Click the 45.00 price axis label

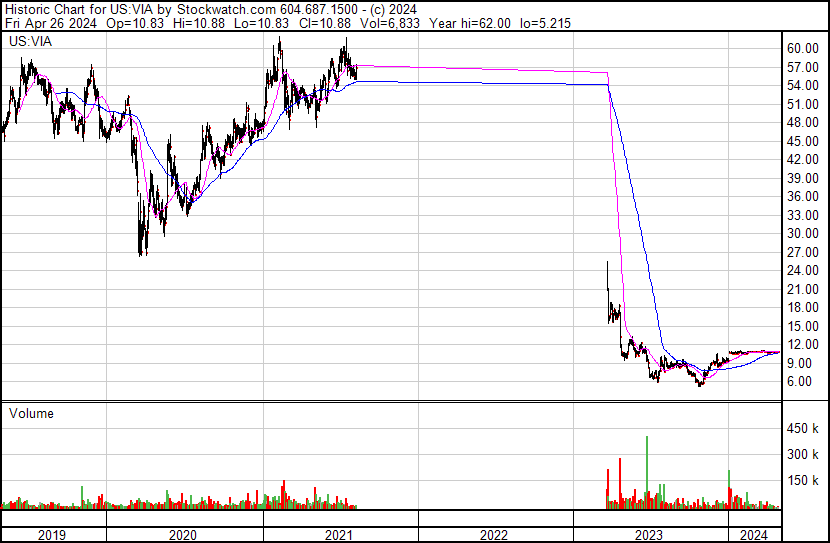coord(803,141)
